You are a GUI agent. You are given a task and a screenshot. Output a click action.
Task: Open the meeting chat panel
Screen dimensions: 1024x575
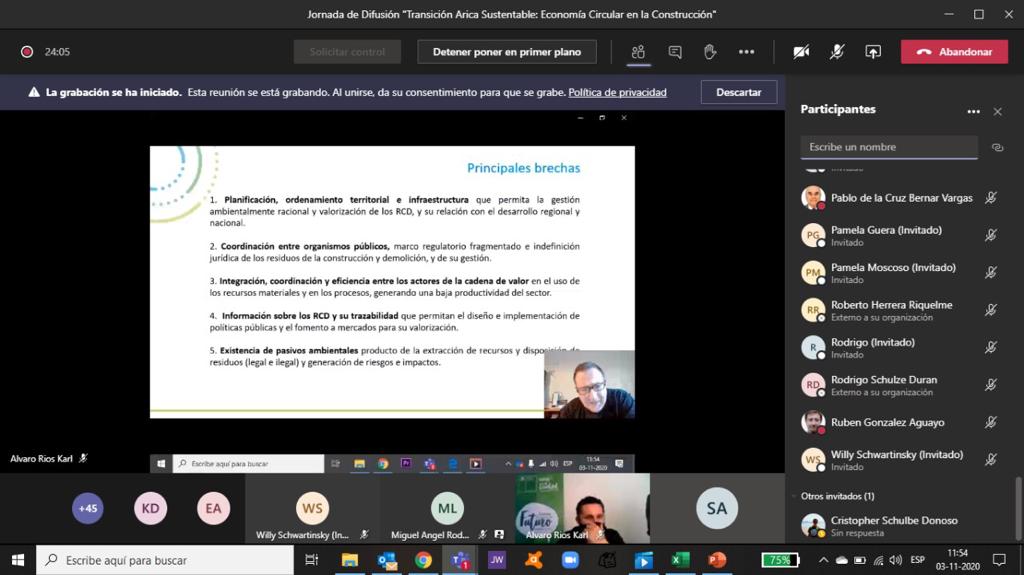click(x=675, y=52)
